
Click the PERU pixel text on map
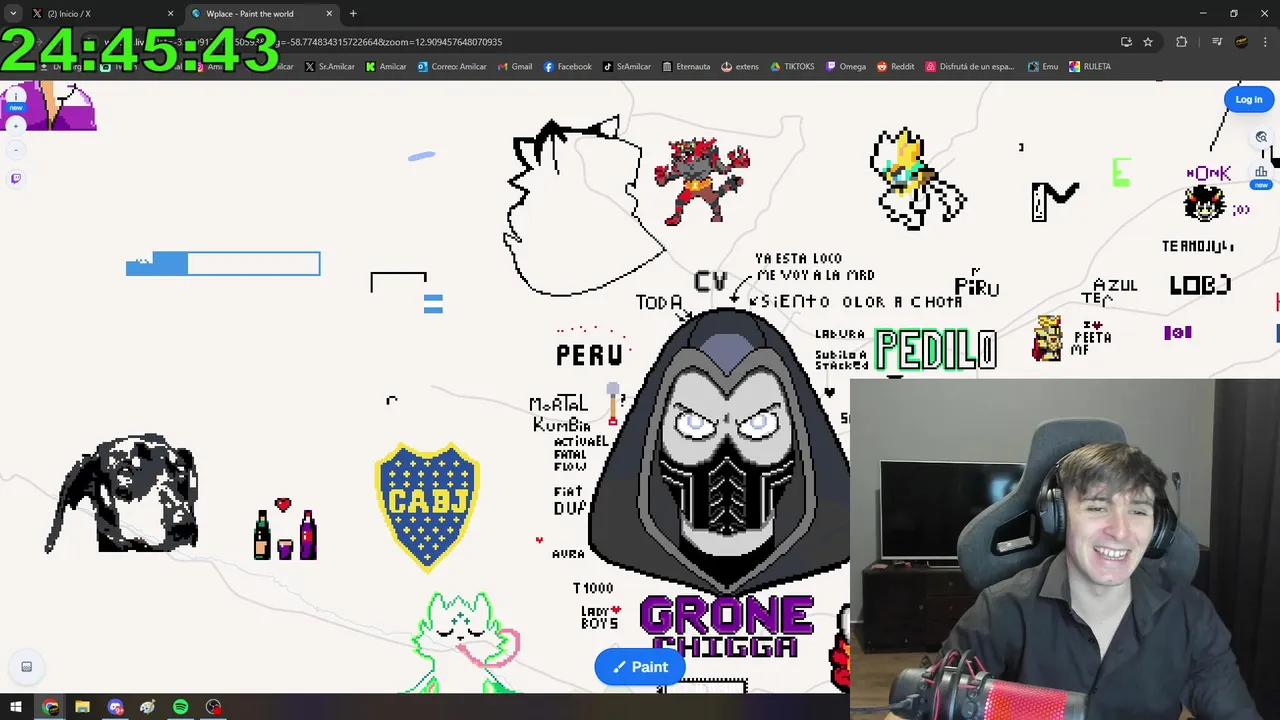[589, 355]
